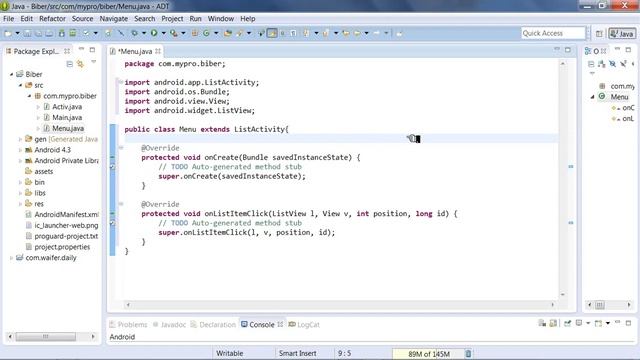Image resolution: width=640 pixels, height=360 pixels.
Task: Open the Refactor menu
Action: [52, 19]
